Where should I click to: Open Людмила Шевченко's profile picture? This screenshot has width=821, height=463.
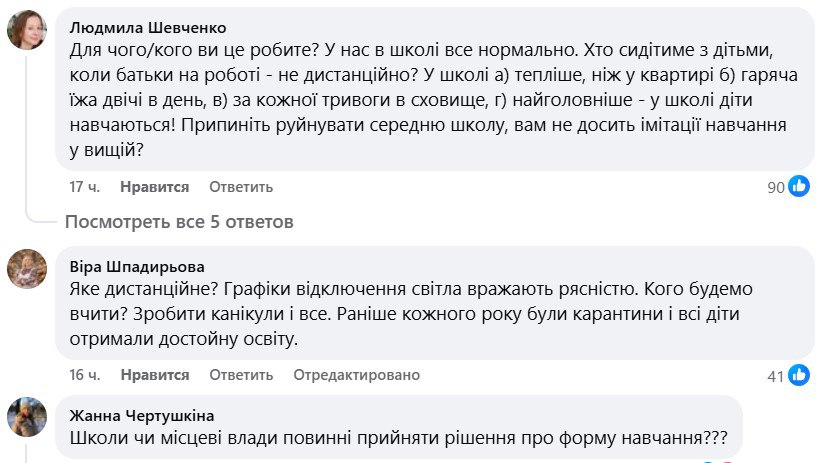27,30
